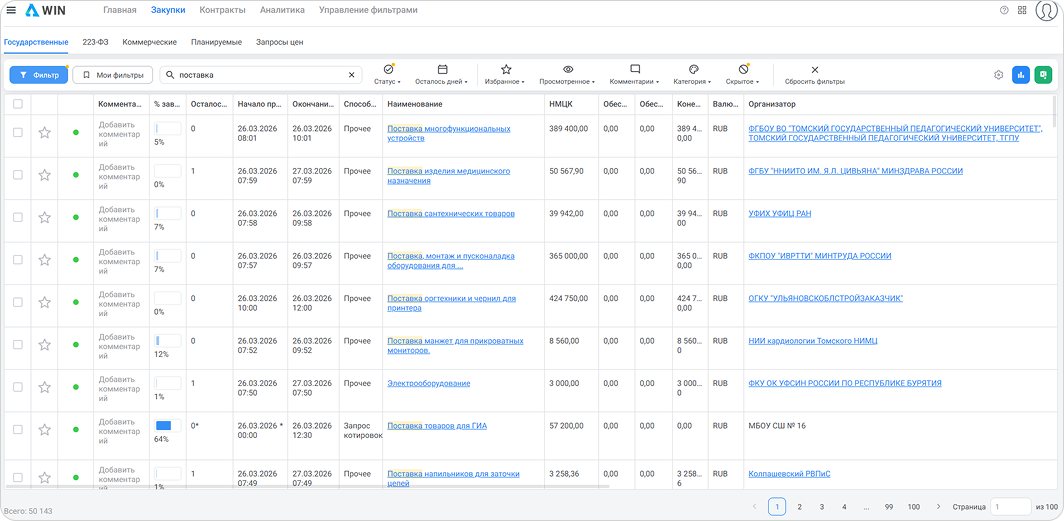Expand the Осталось дней dropdown
Screen dimensions: 1064x521
pos(442,75)
